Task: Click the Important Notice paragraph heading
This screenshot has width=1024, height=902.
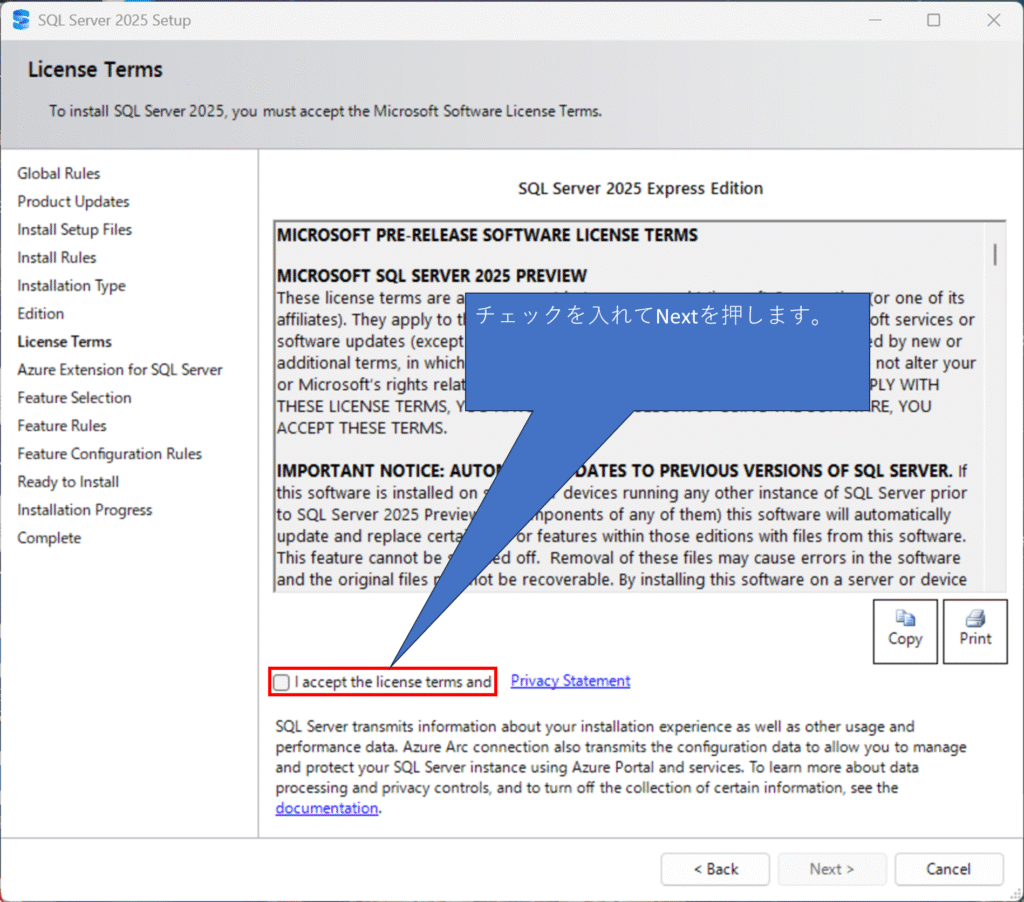Action: click(x=615, y=471)
